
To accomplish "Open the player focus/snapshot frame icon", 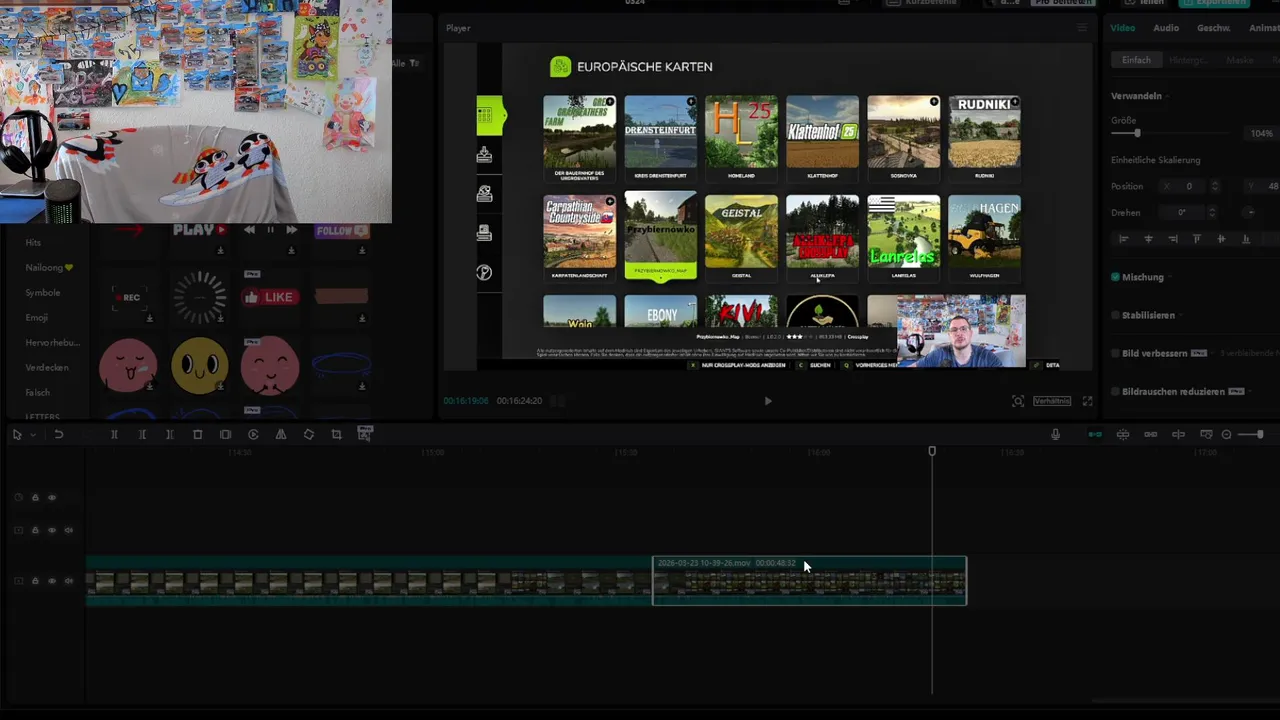I will pos(1018,401).
